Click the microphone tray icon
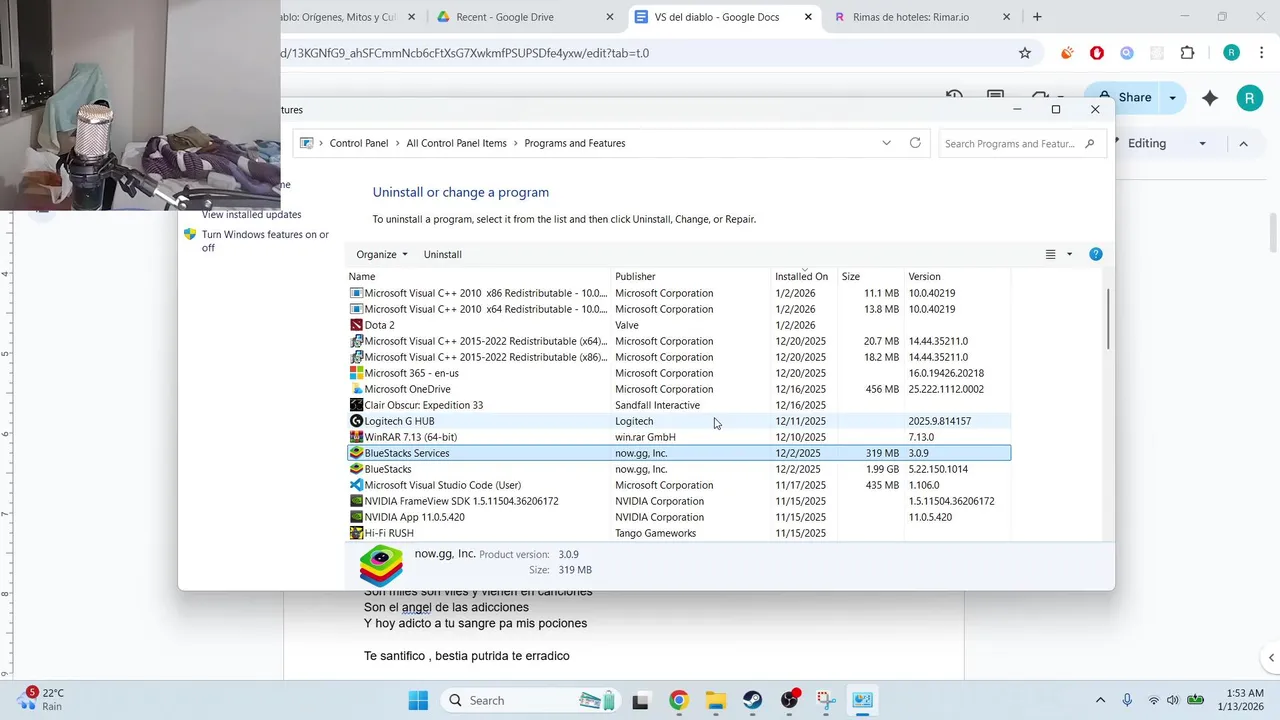 pos(1127,700)
